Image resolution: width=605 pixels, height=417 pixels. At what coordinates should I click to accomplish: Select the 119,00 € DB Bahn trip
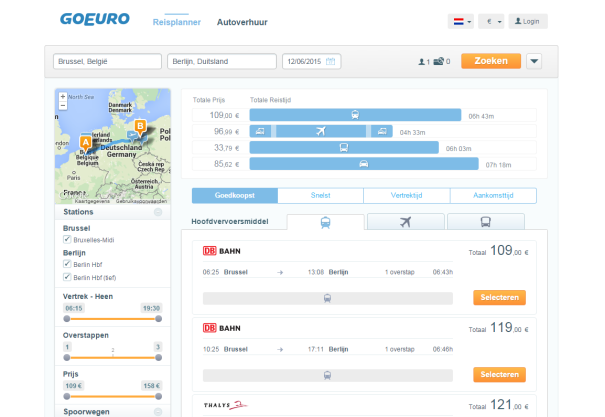pos(499,375)
